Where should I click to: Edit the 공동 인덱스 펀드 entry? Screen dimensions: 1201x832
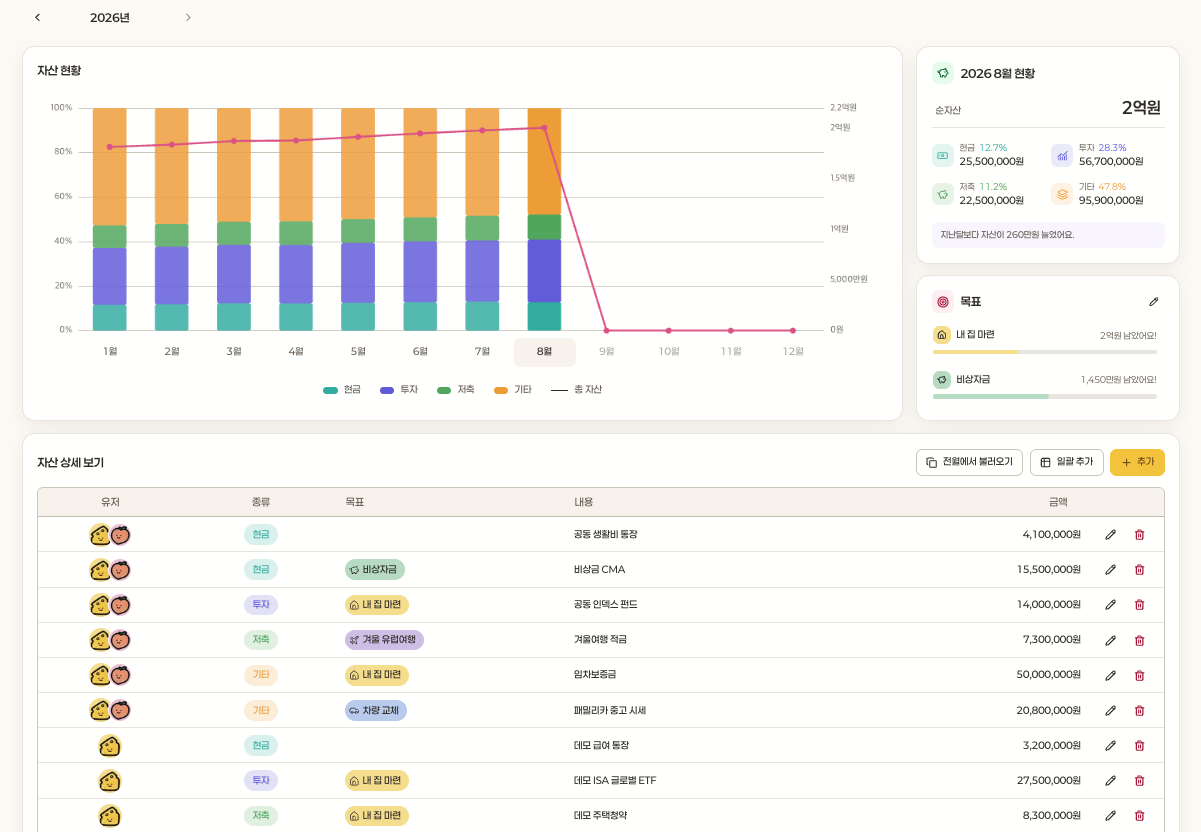tap(1110, 605)
